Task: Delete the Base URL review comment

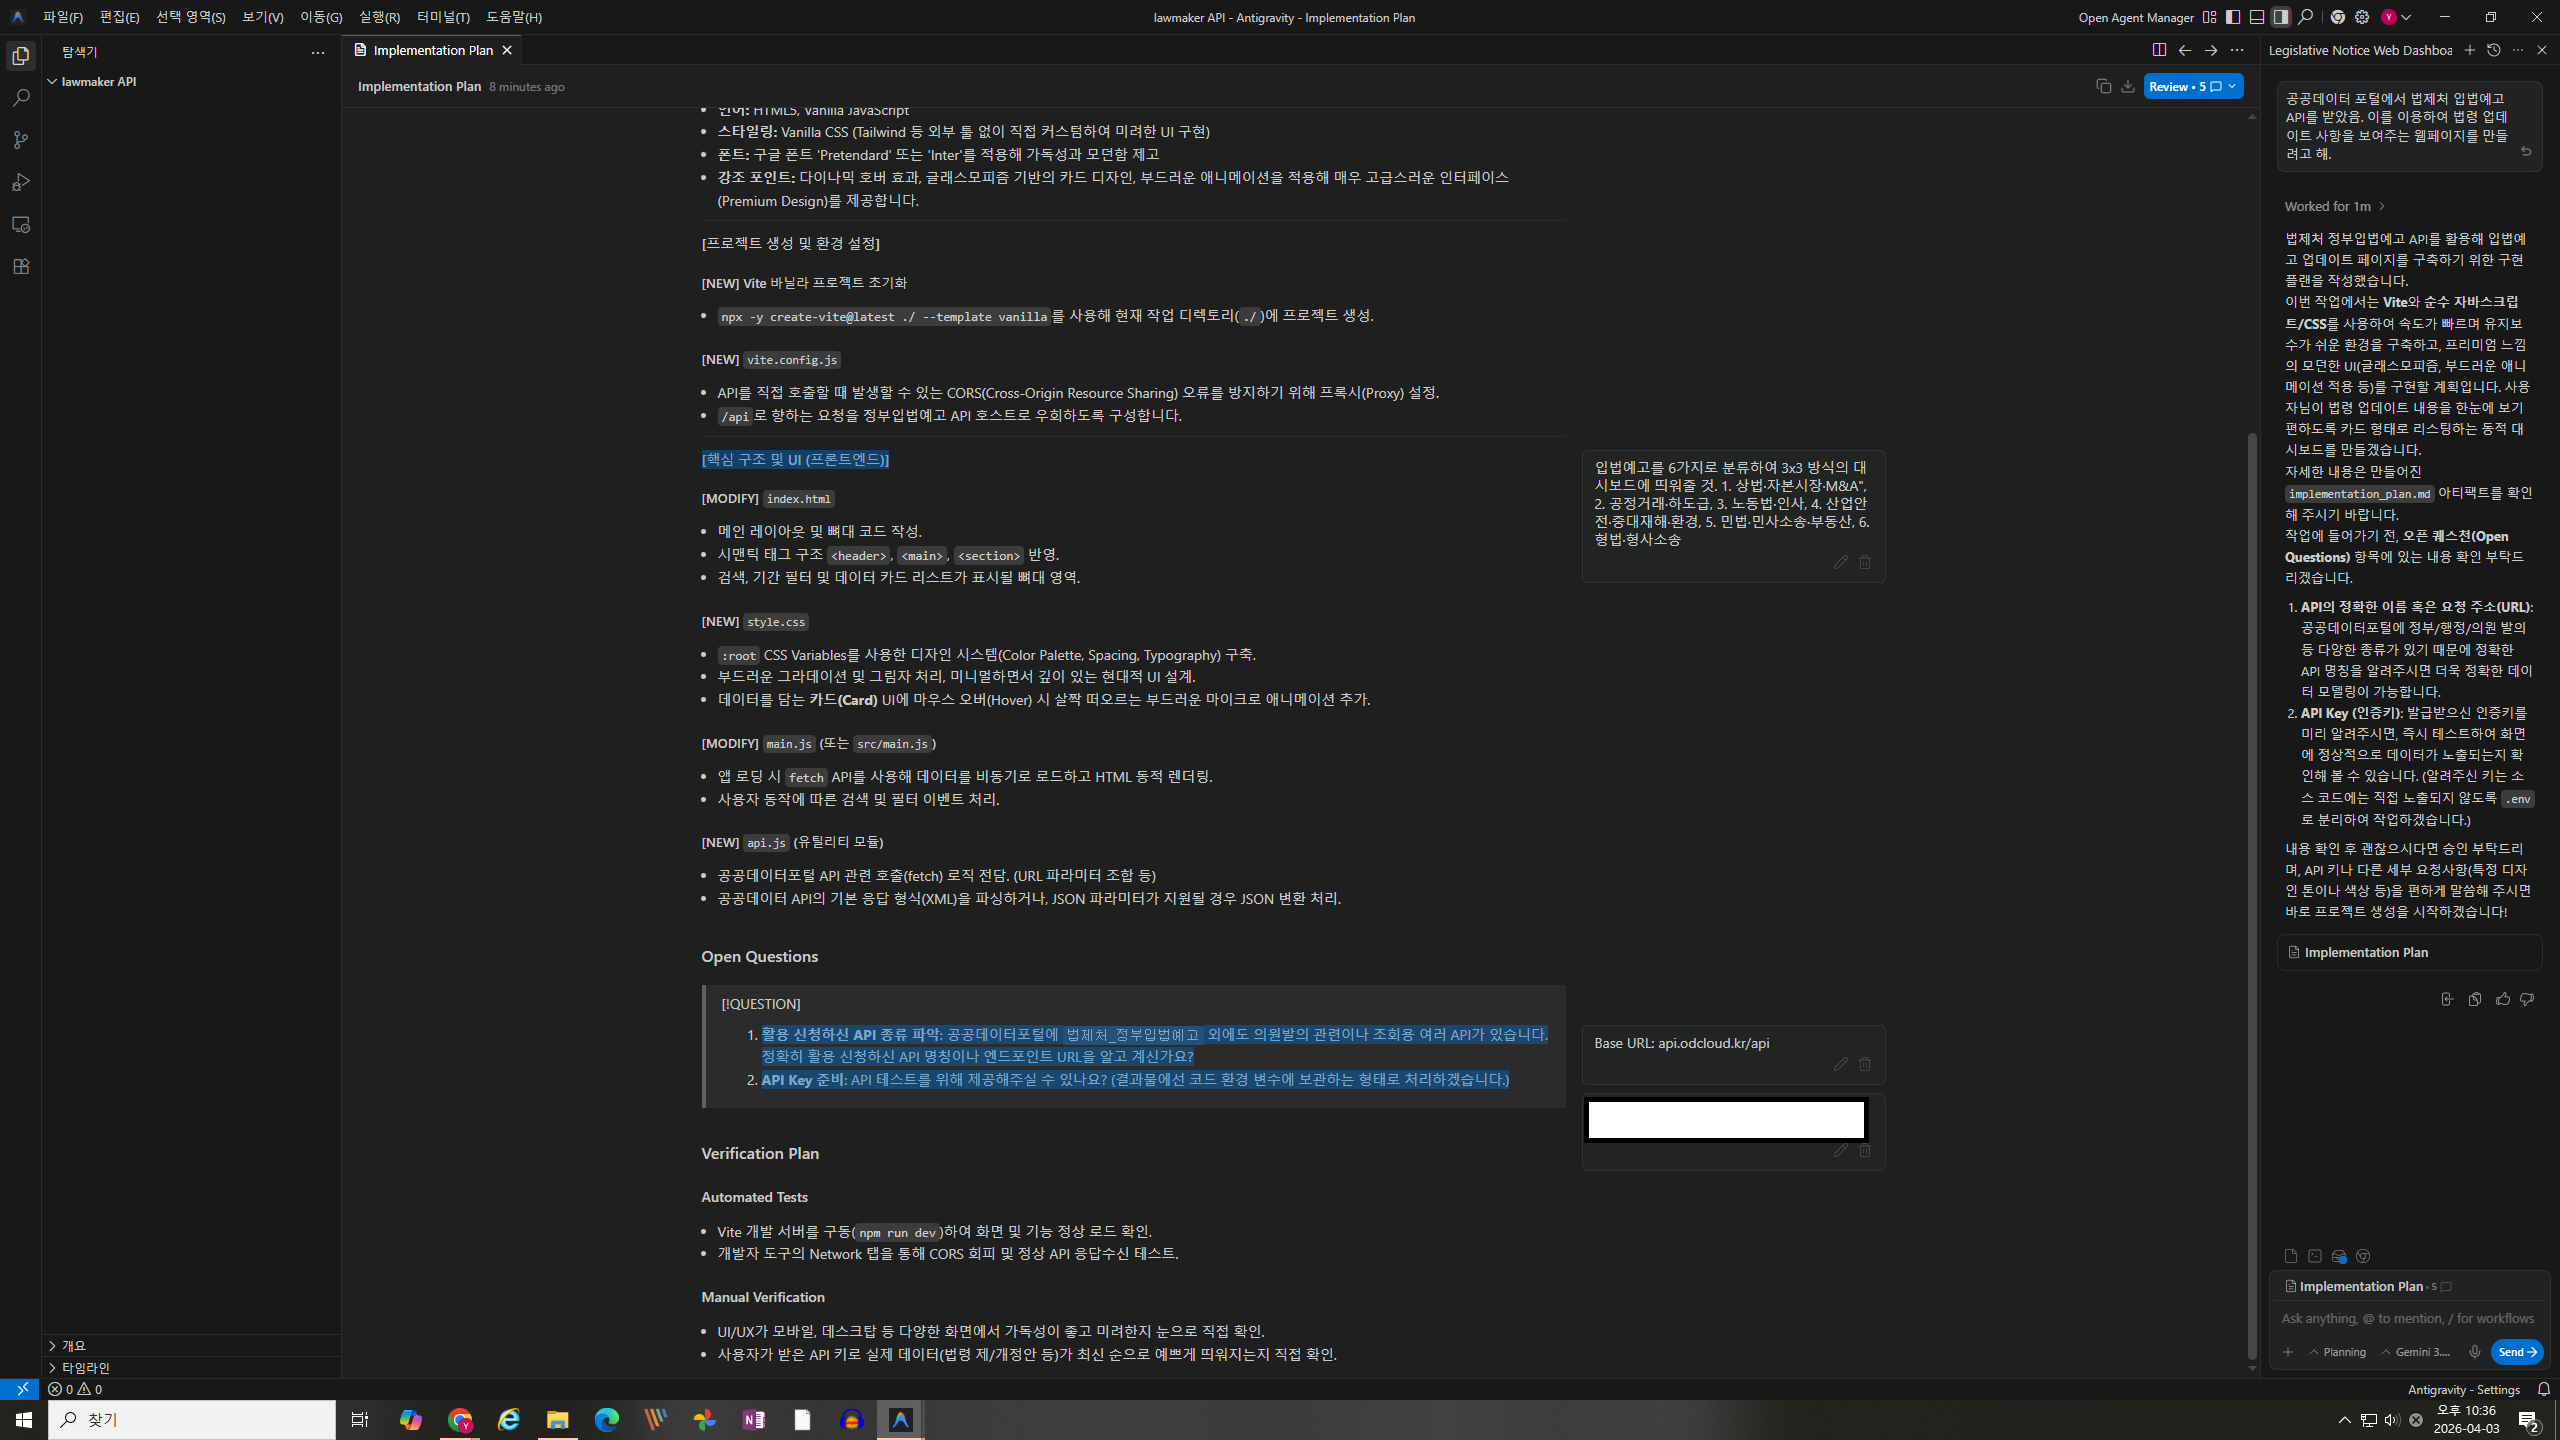Action: click(1865, 1064)
